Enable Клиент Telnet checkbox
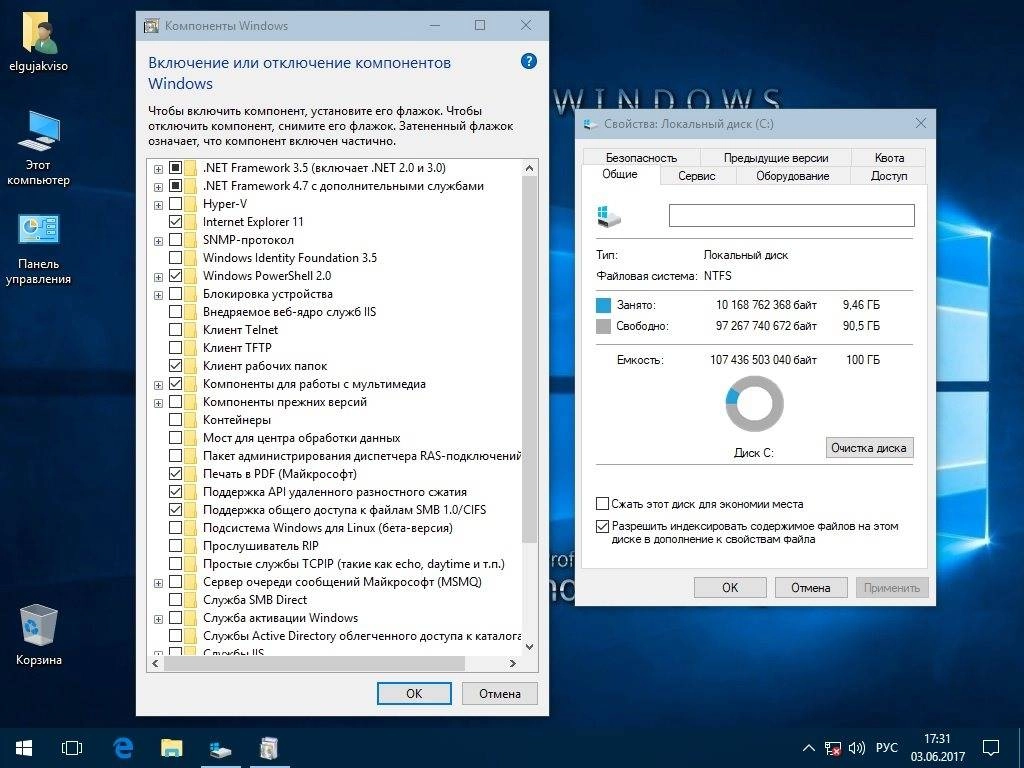1024x768 pixels. 175,330
